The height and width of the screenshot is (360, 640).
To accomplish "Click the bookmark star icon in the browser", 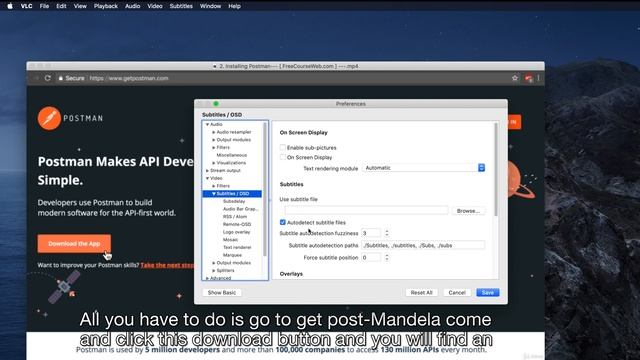I will 515,78.
